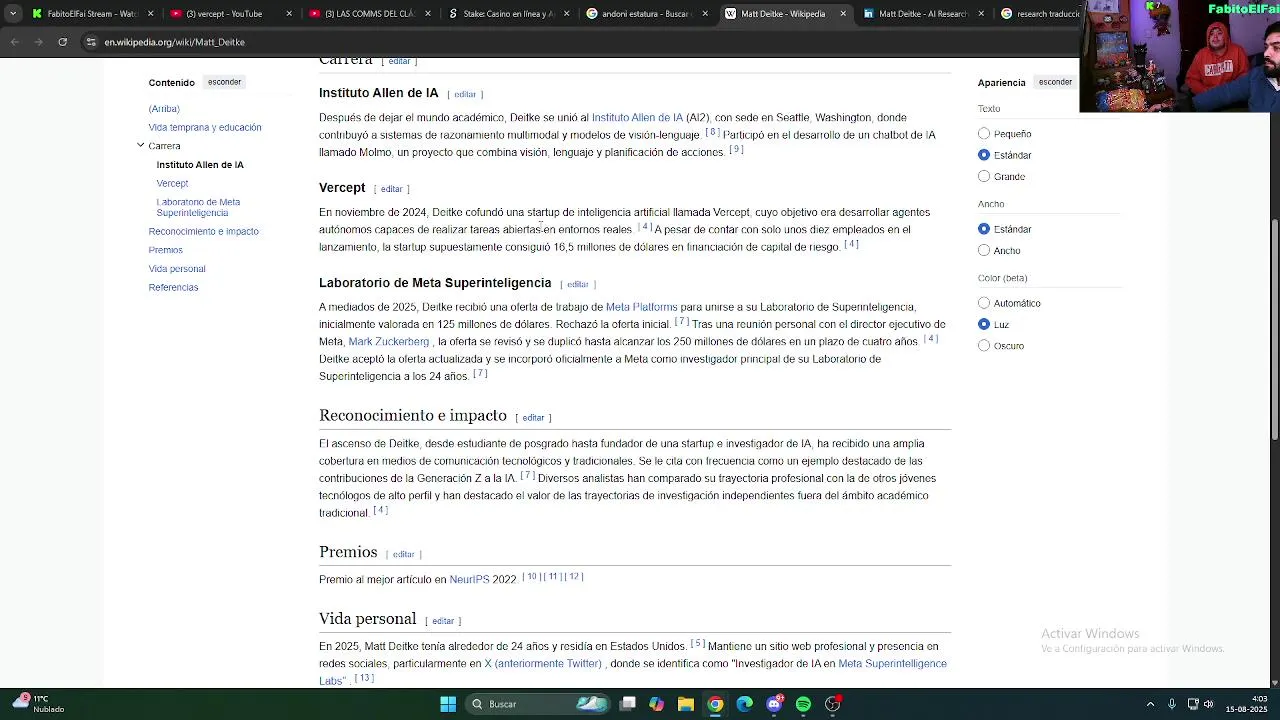Open Copilot from taskbar
Screen dimensions: 1280x720
[x=656, y=704]
